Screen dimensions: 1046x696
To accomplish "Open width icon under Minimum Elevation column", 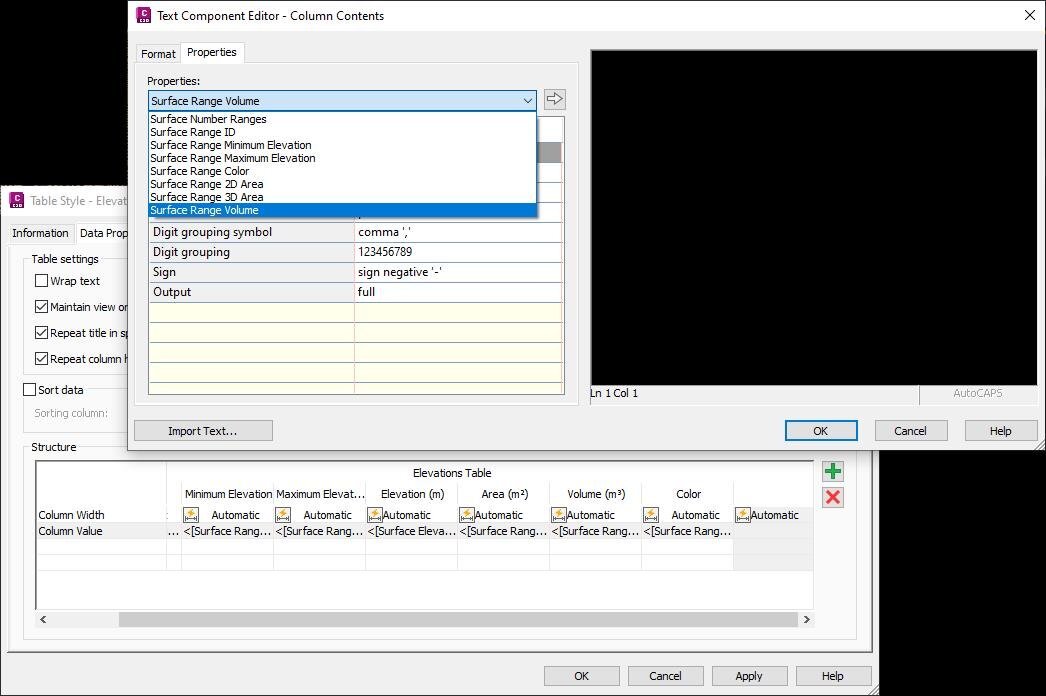I will pos(191,514).
